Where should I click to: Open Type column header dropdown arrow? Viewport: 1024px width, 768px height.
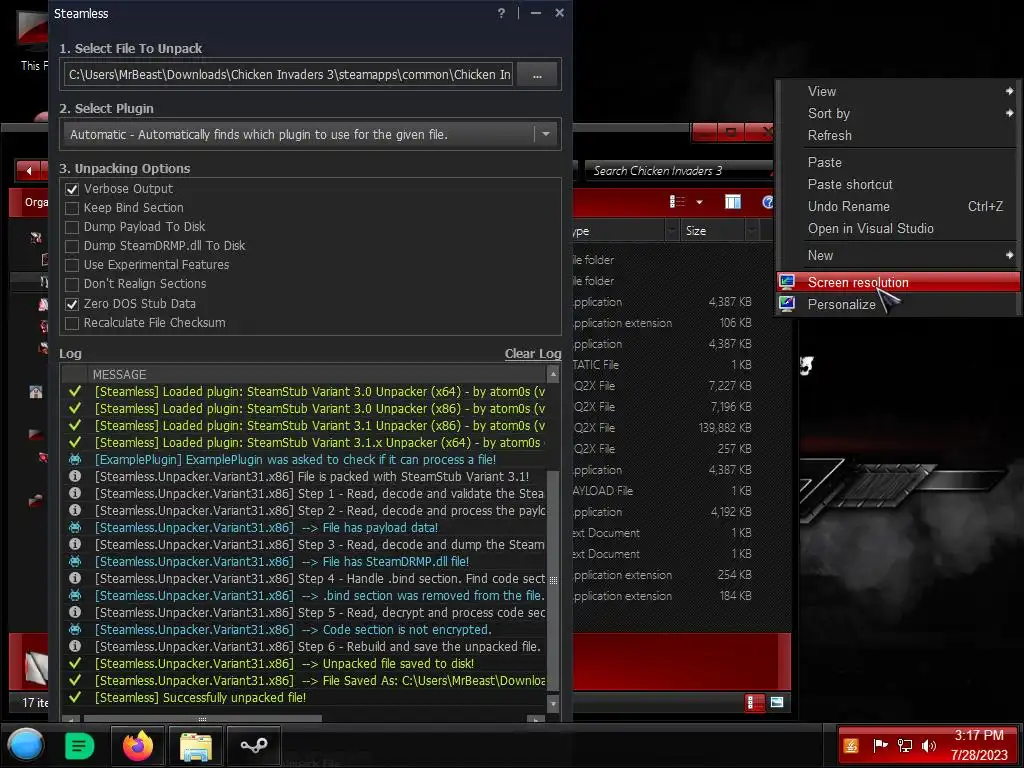pos(672,231)
